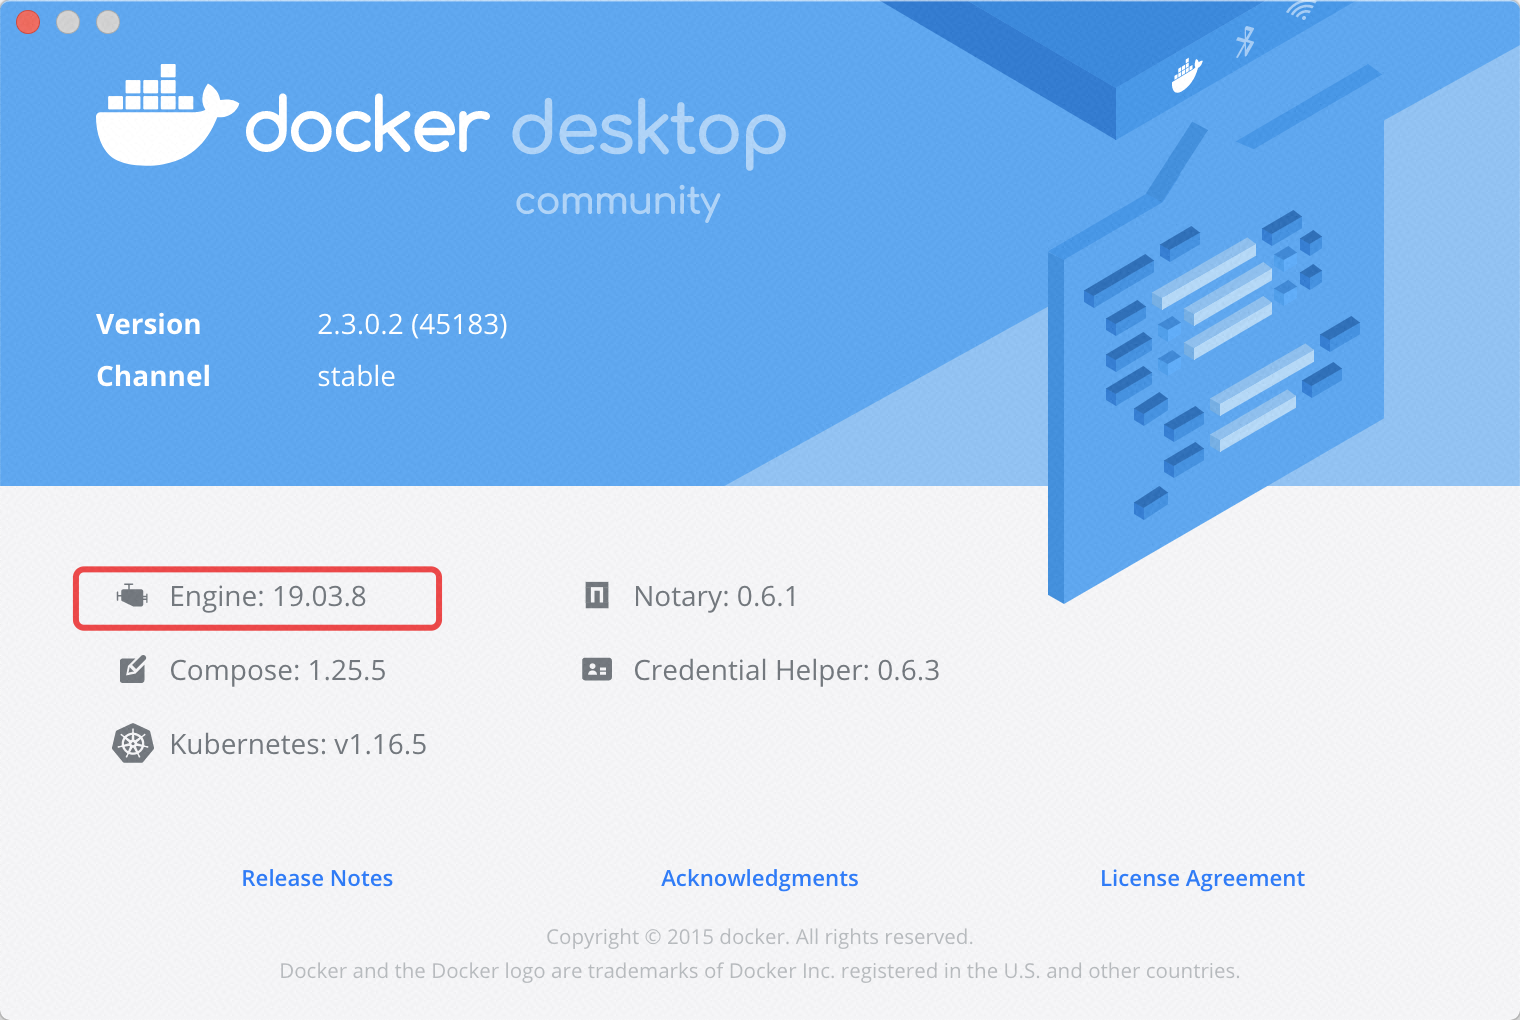Click the circuit board illustration

1220,370
